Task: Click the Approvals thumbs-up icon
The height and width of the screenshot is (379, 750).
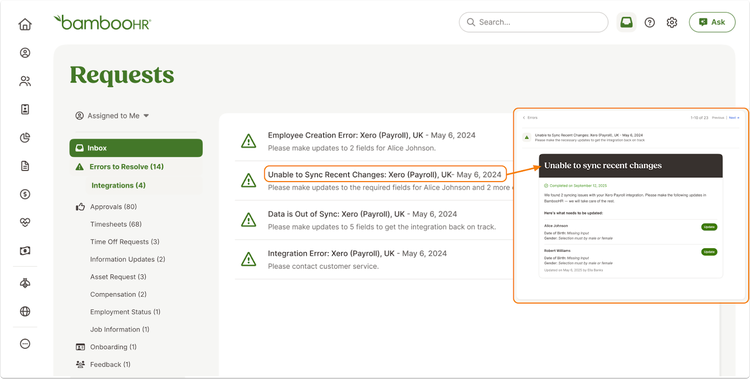Action: pos(80,207)
